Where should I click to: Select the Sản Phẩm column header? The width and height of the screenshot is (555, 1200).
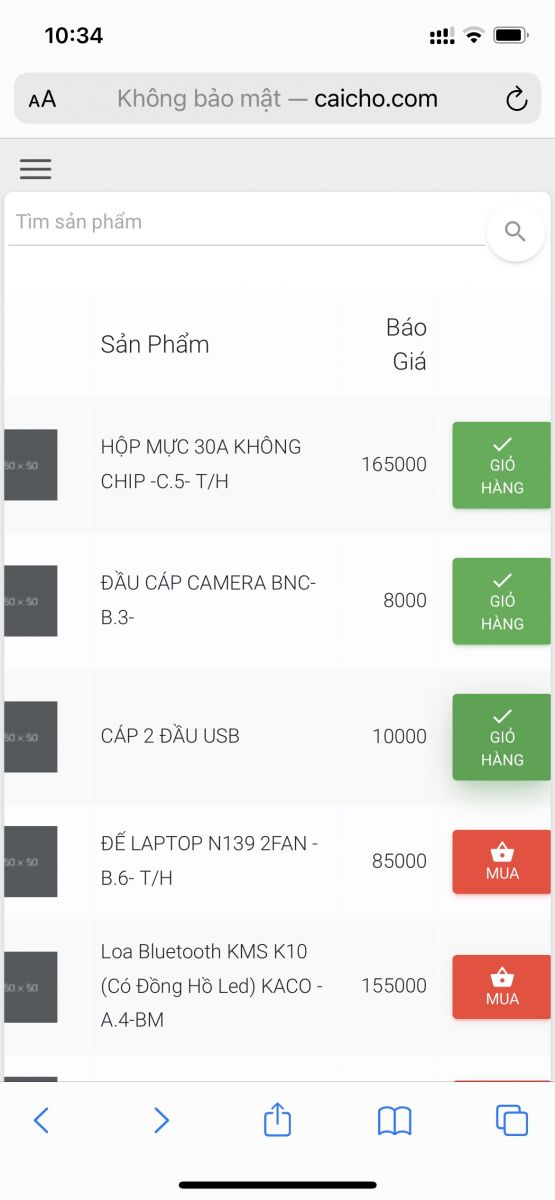coord(155,345)
